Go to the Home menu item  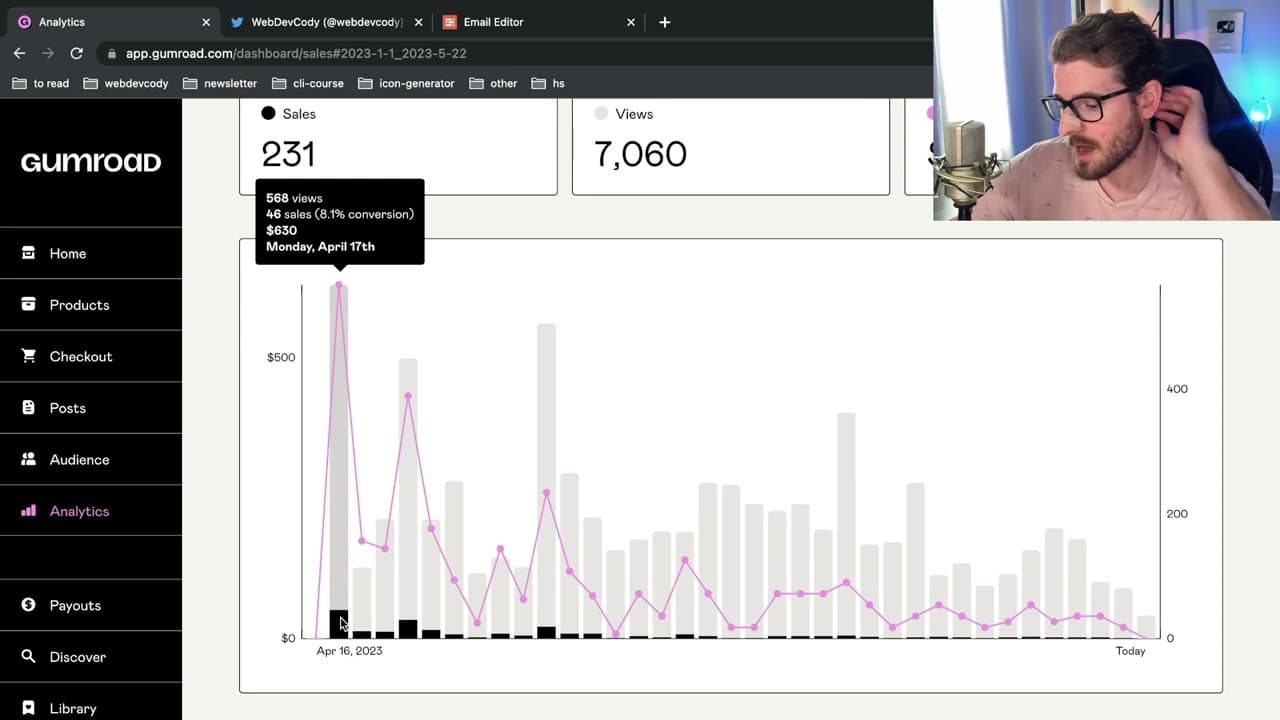[x=91, y=253]
